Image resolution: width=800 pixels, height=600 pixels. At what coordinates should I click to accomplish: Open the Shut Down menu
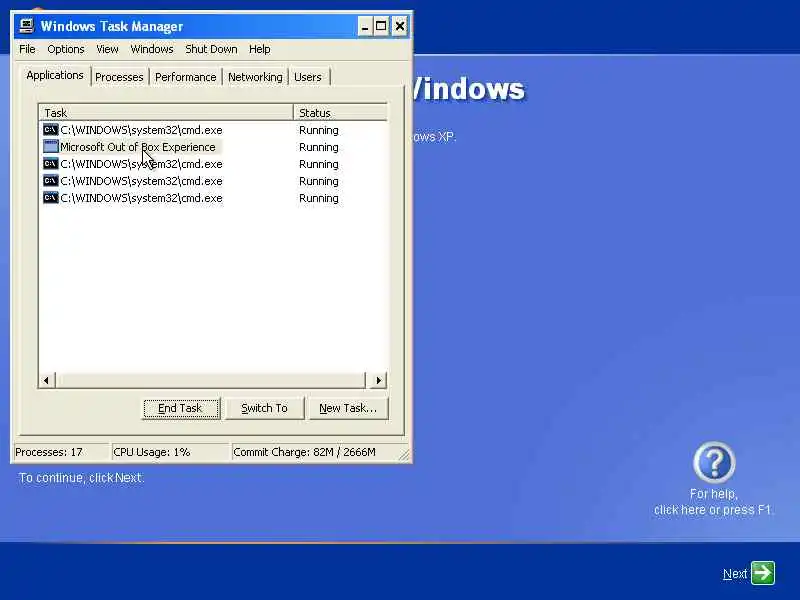tap(211, 49)
